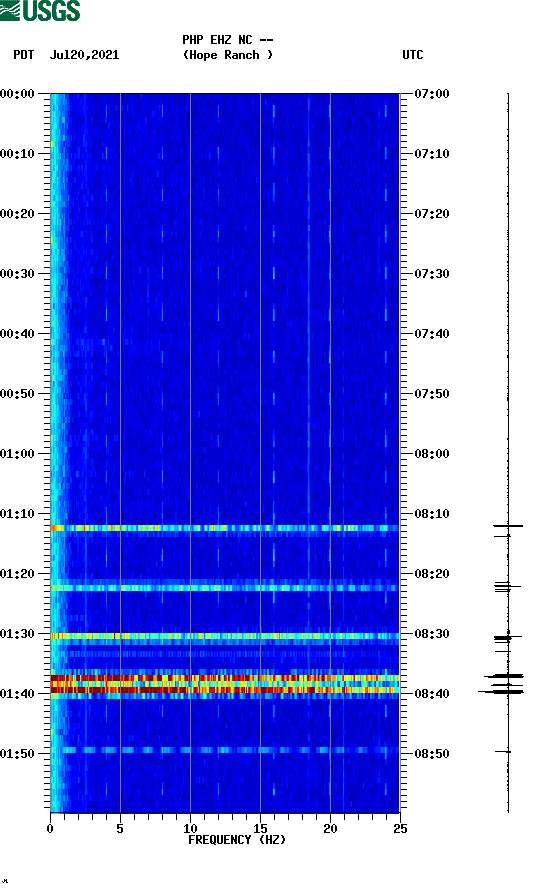552x892 pixels.
Task: Click the '08:50' UTC time label
Action: click(431, 754)
